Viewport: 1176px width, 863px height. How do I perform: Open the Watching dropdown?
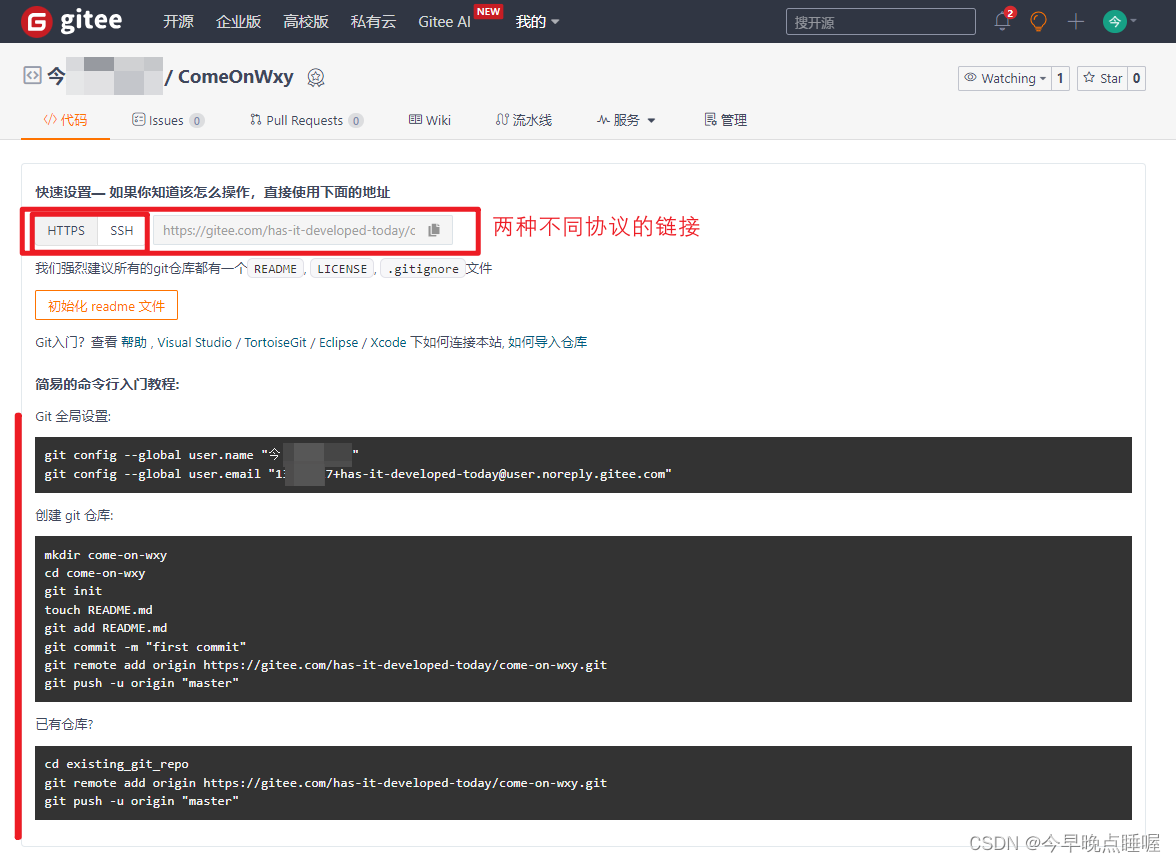[x=1004, y=78]
